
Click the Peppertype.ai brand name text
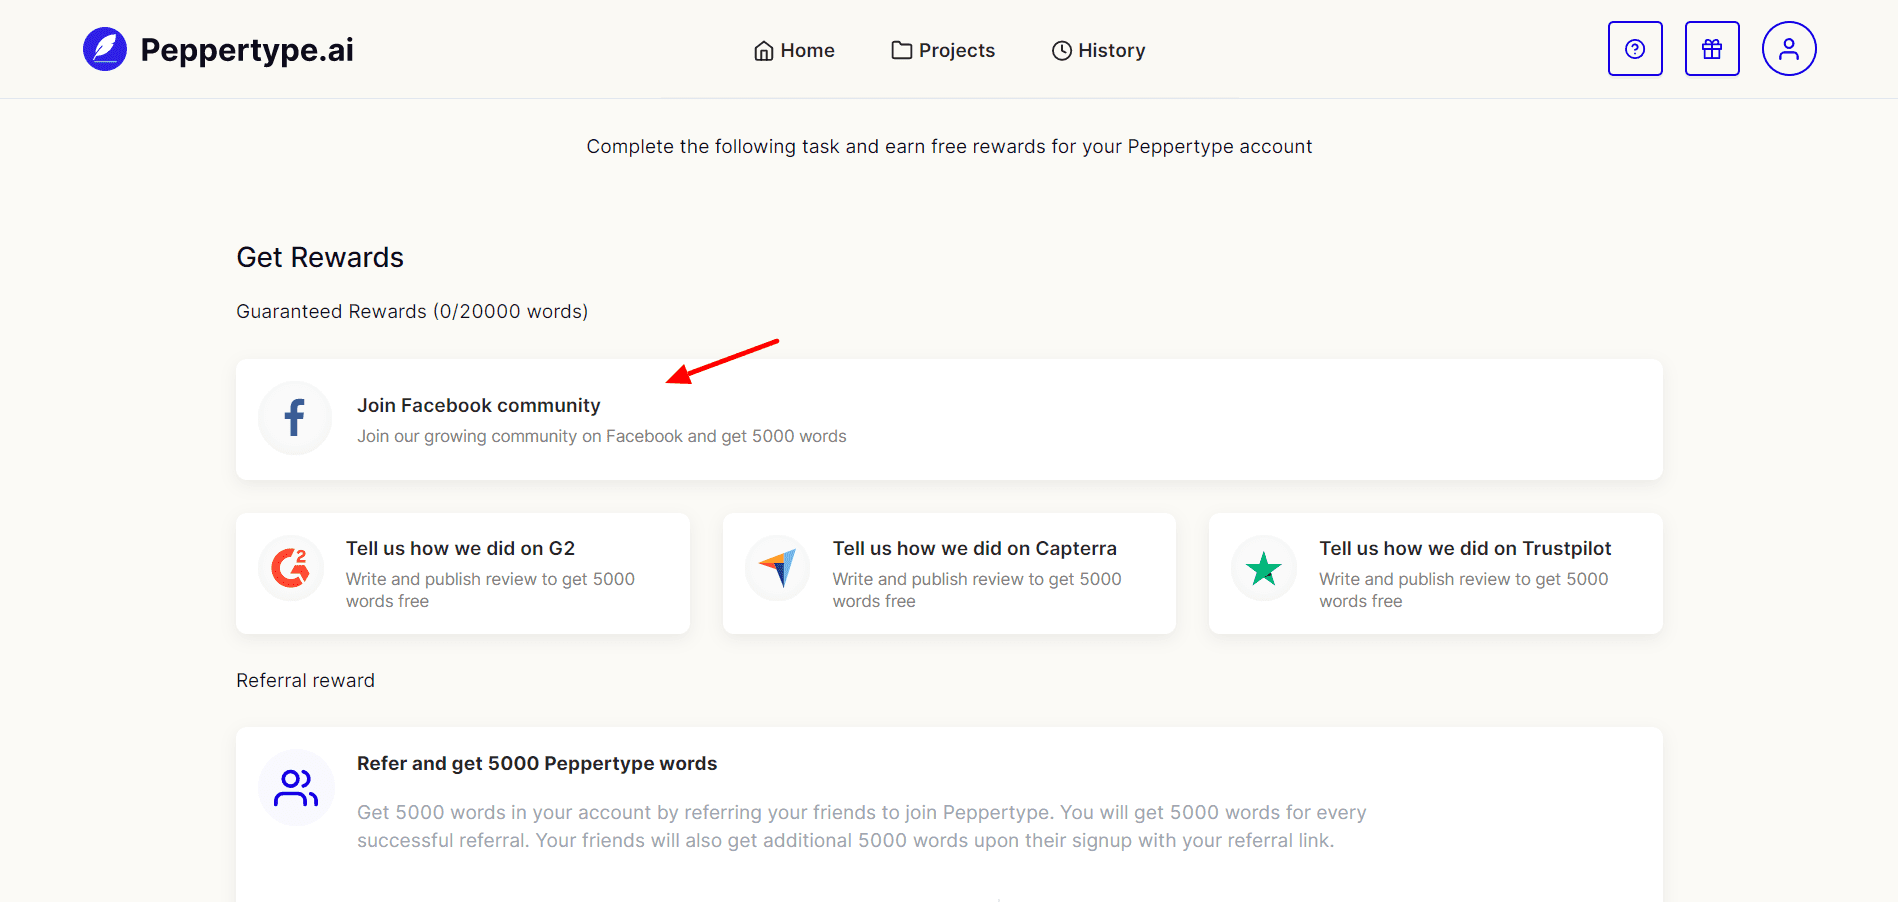point(247,50)
